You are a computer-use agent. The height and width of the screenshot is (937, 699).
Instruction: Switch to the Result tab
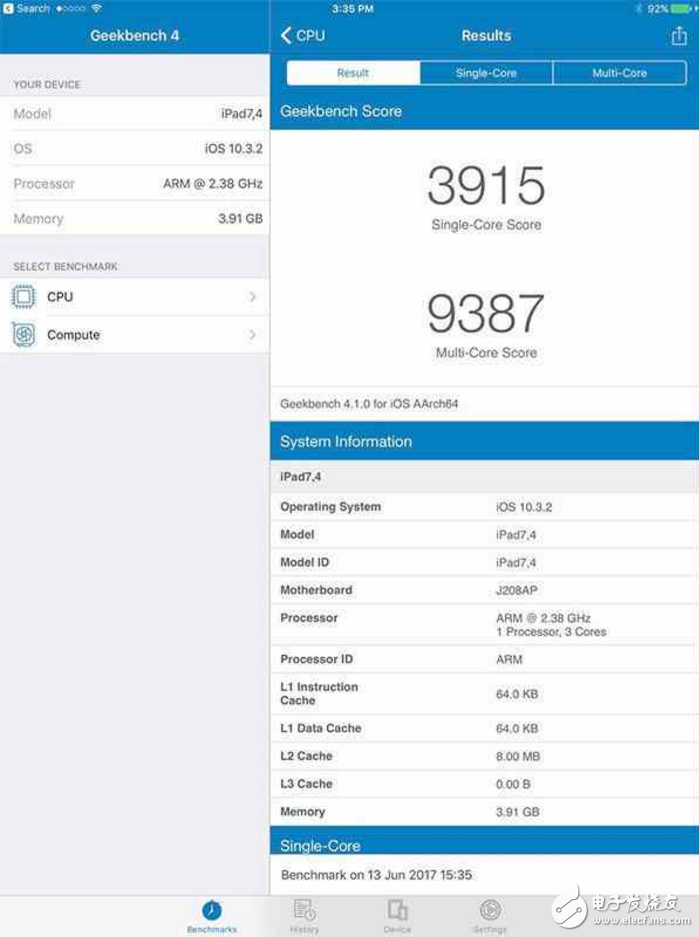click(353, 73)
